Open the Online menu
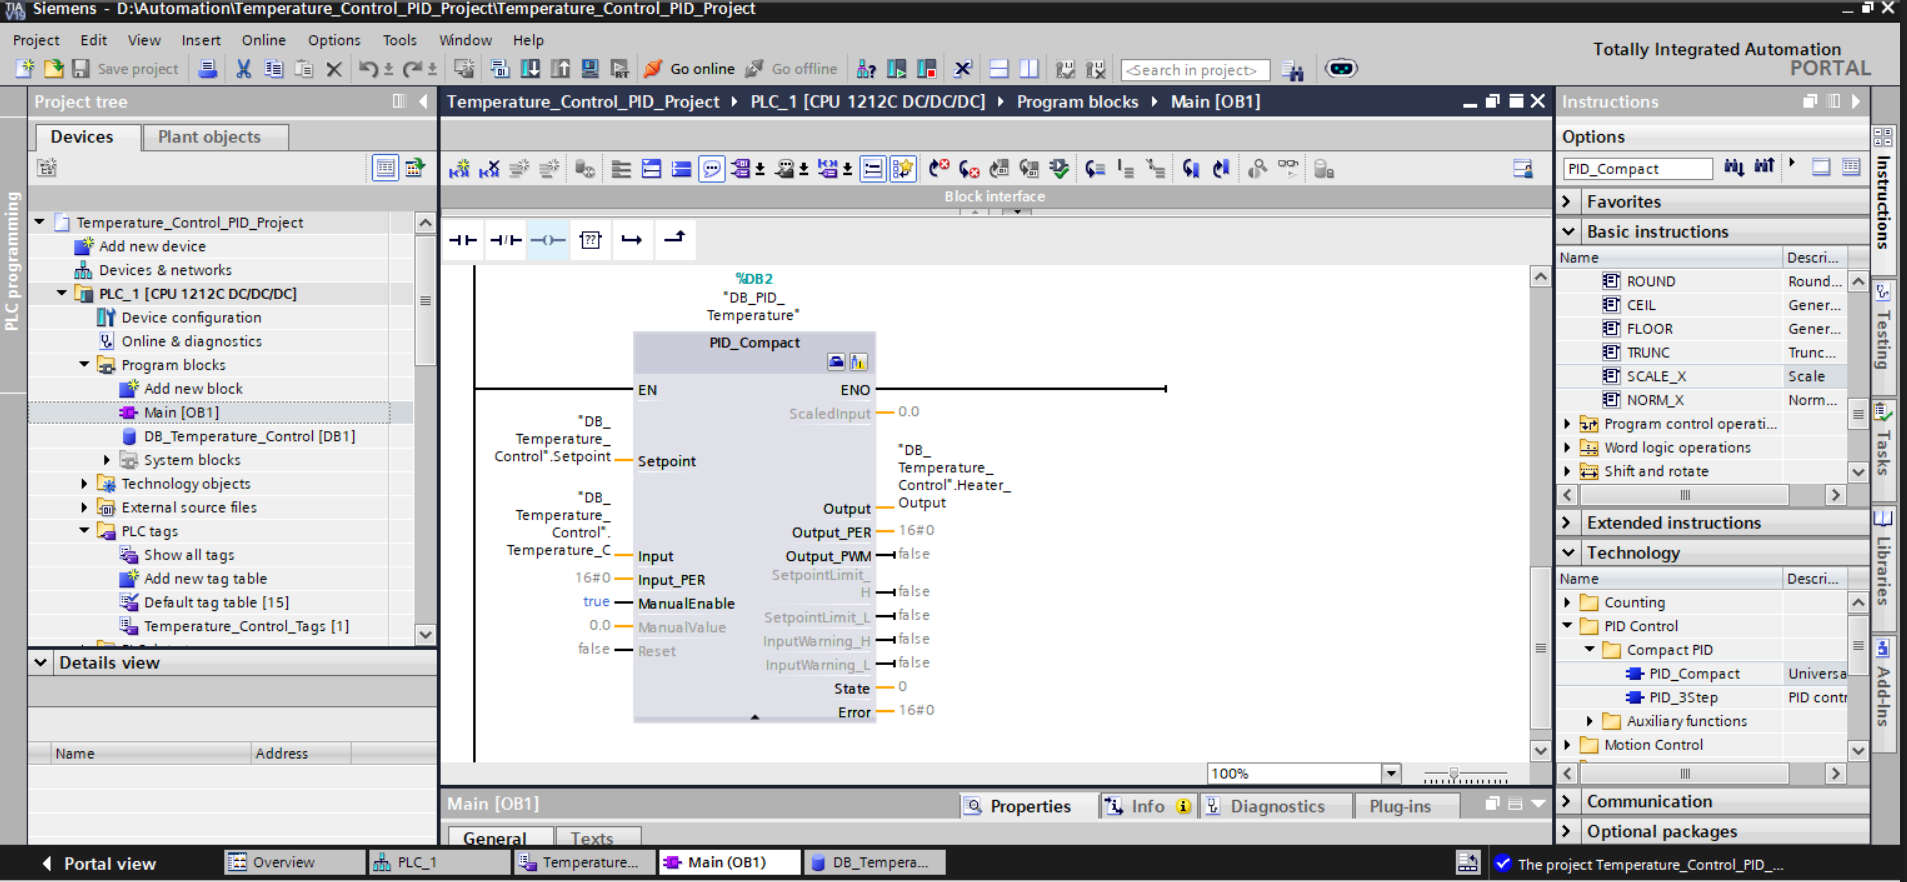 (264, 40)
